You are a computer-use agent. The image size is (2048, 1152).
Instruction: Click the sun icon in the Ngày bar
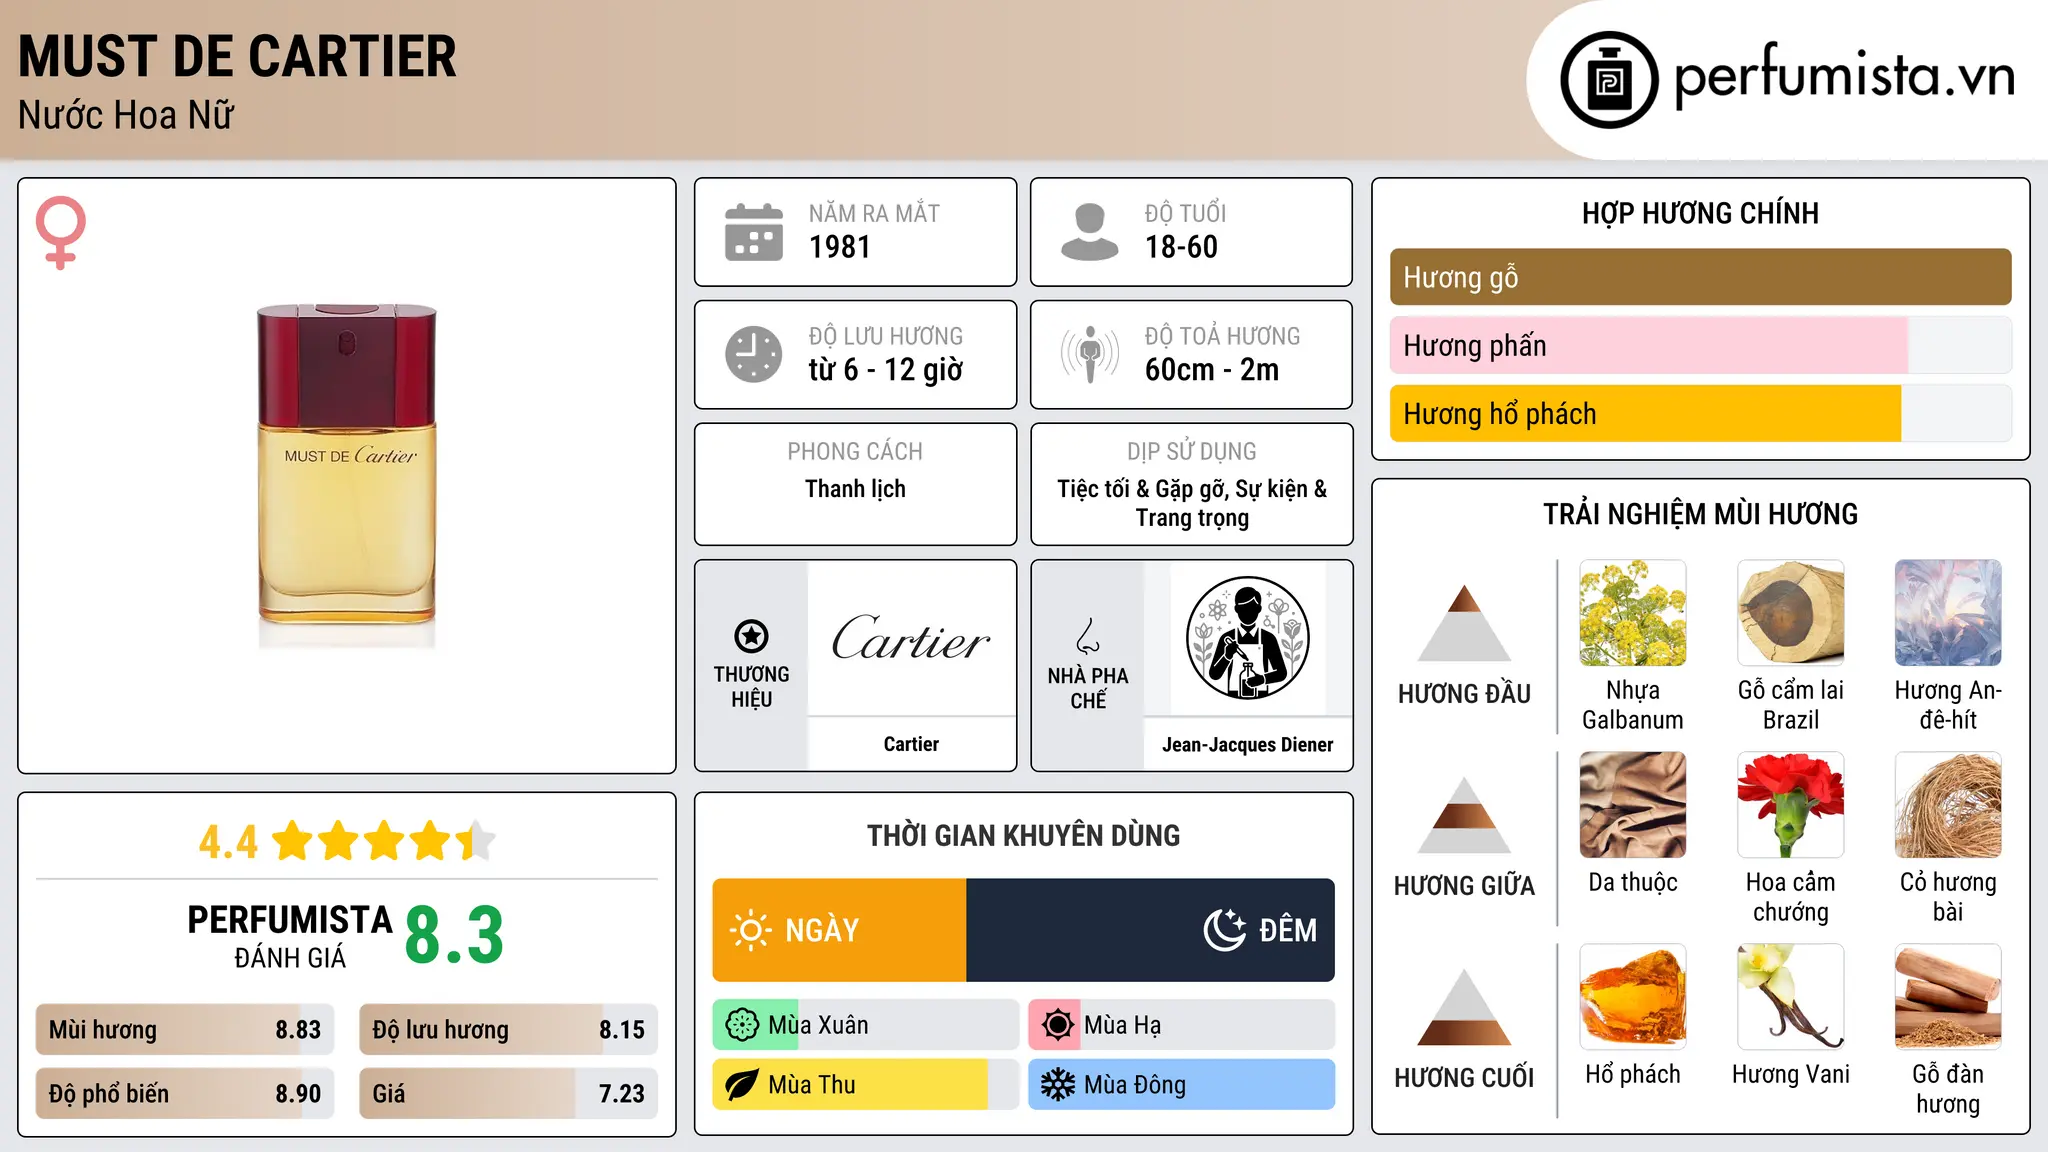750,930
